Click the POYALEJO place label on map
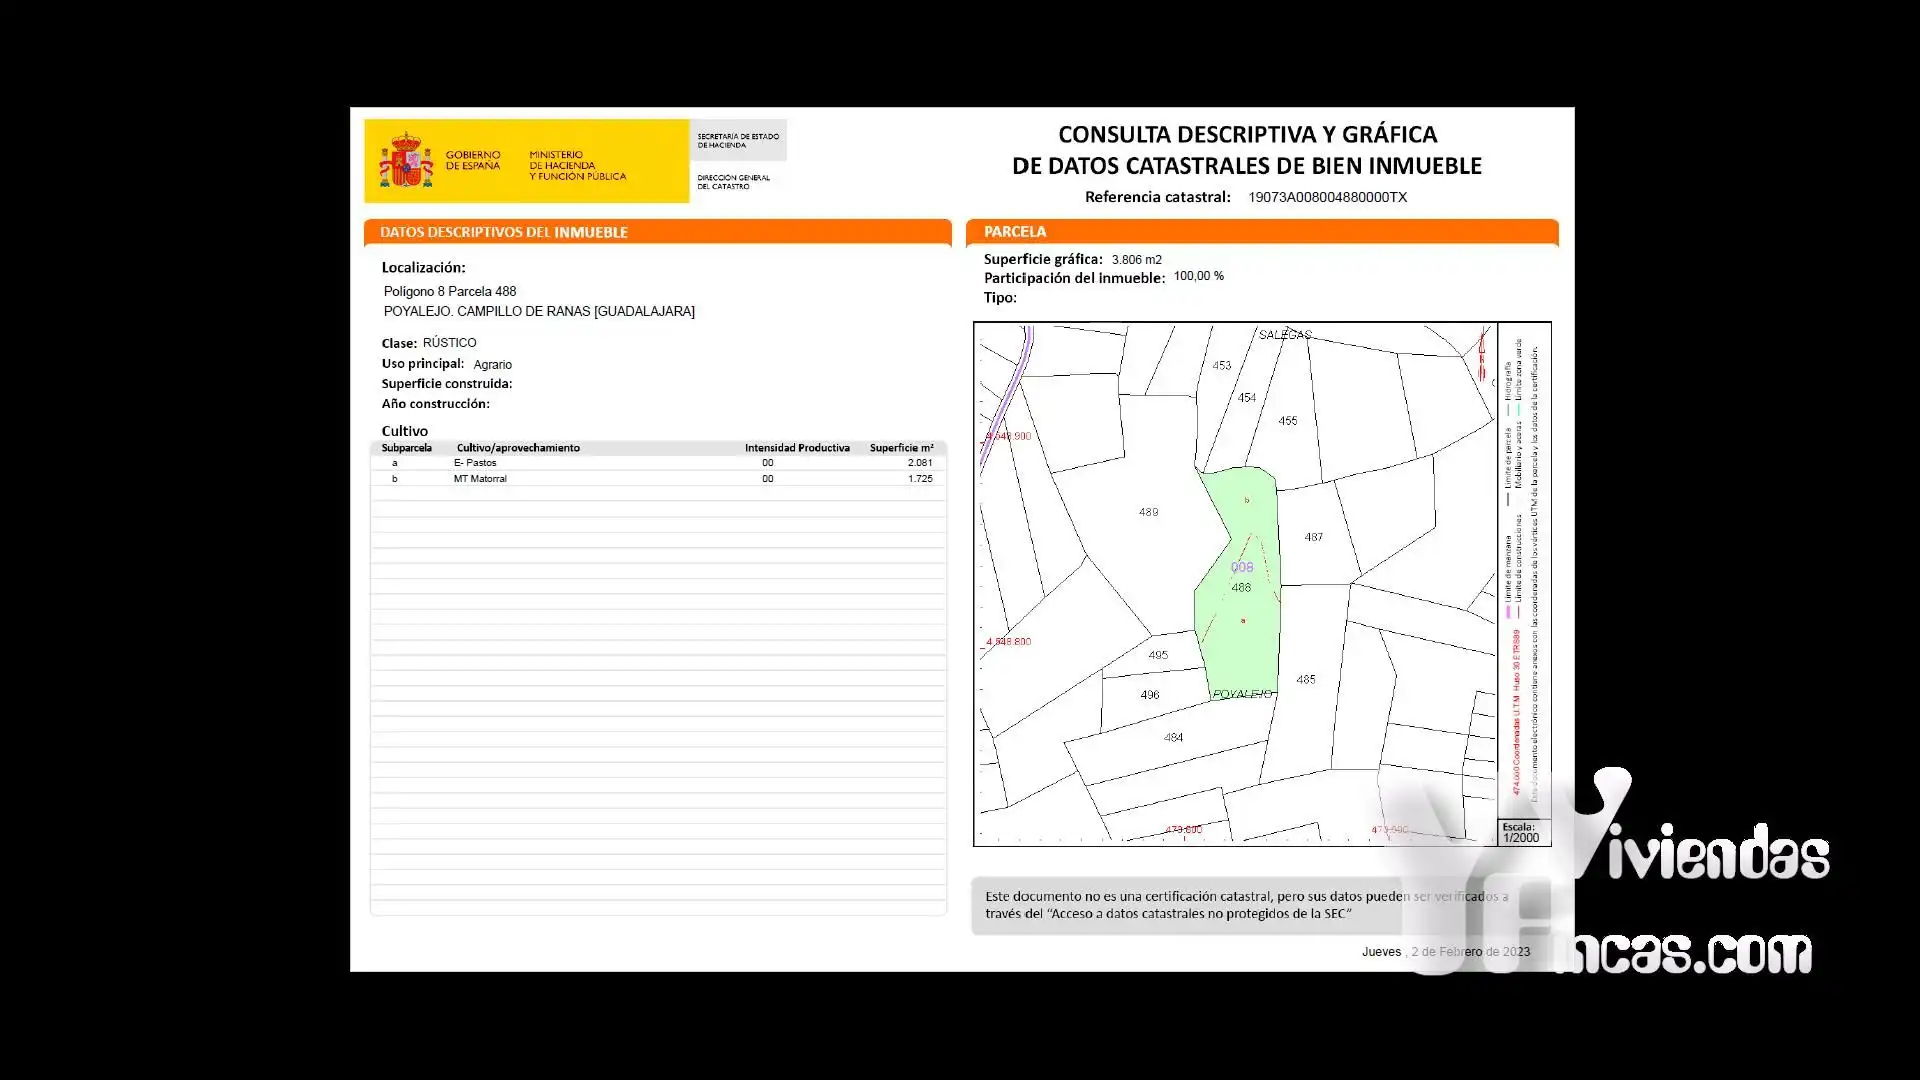1920x1080 pixels. (x=1242, y=694)
